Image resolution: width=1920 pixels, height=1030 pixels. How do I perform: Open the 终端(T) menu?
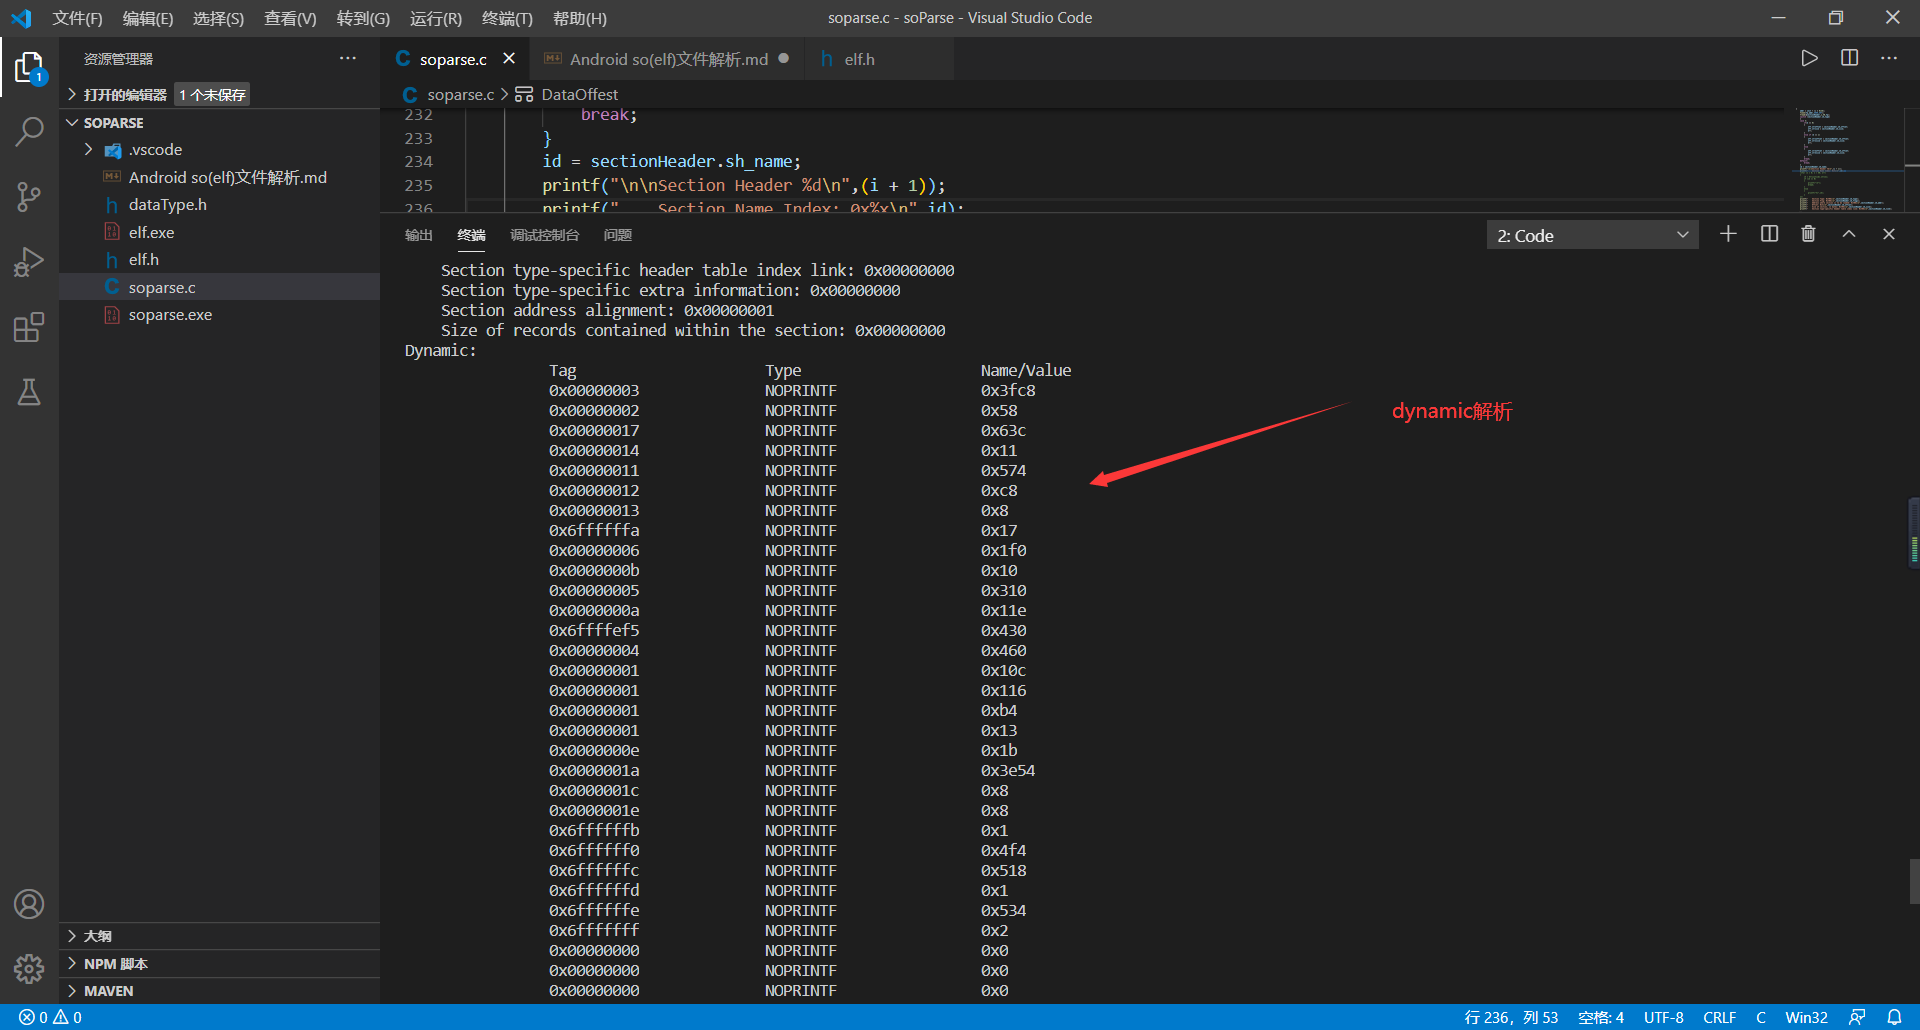(506, 18)
